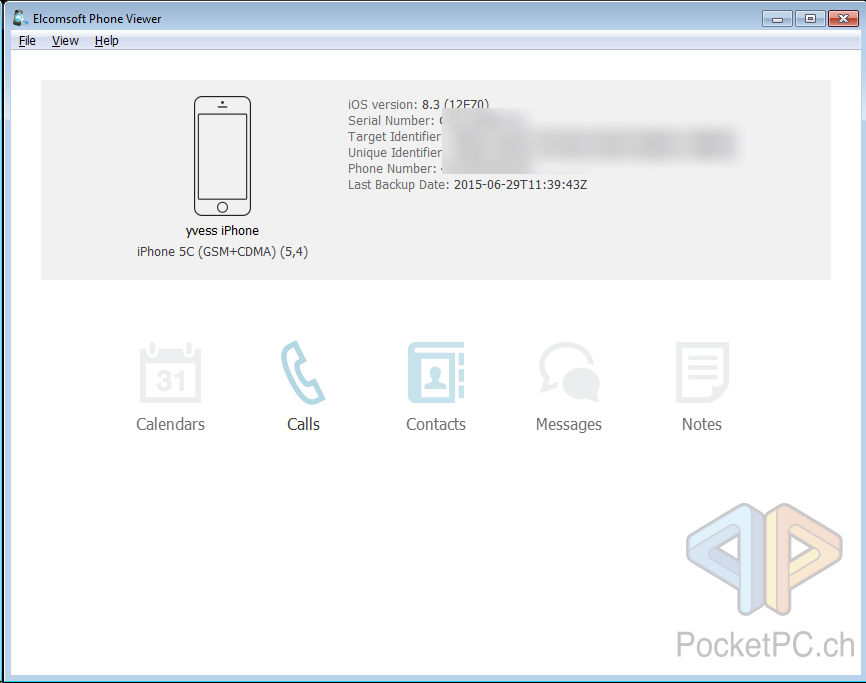The width and height of the screenshot is (866, 683).
Task: Click the Contacts label
Action: (436, 424)
